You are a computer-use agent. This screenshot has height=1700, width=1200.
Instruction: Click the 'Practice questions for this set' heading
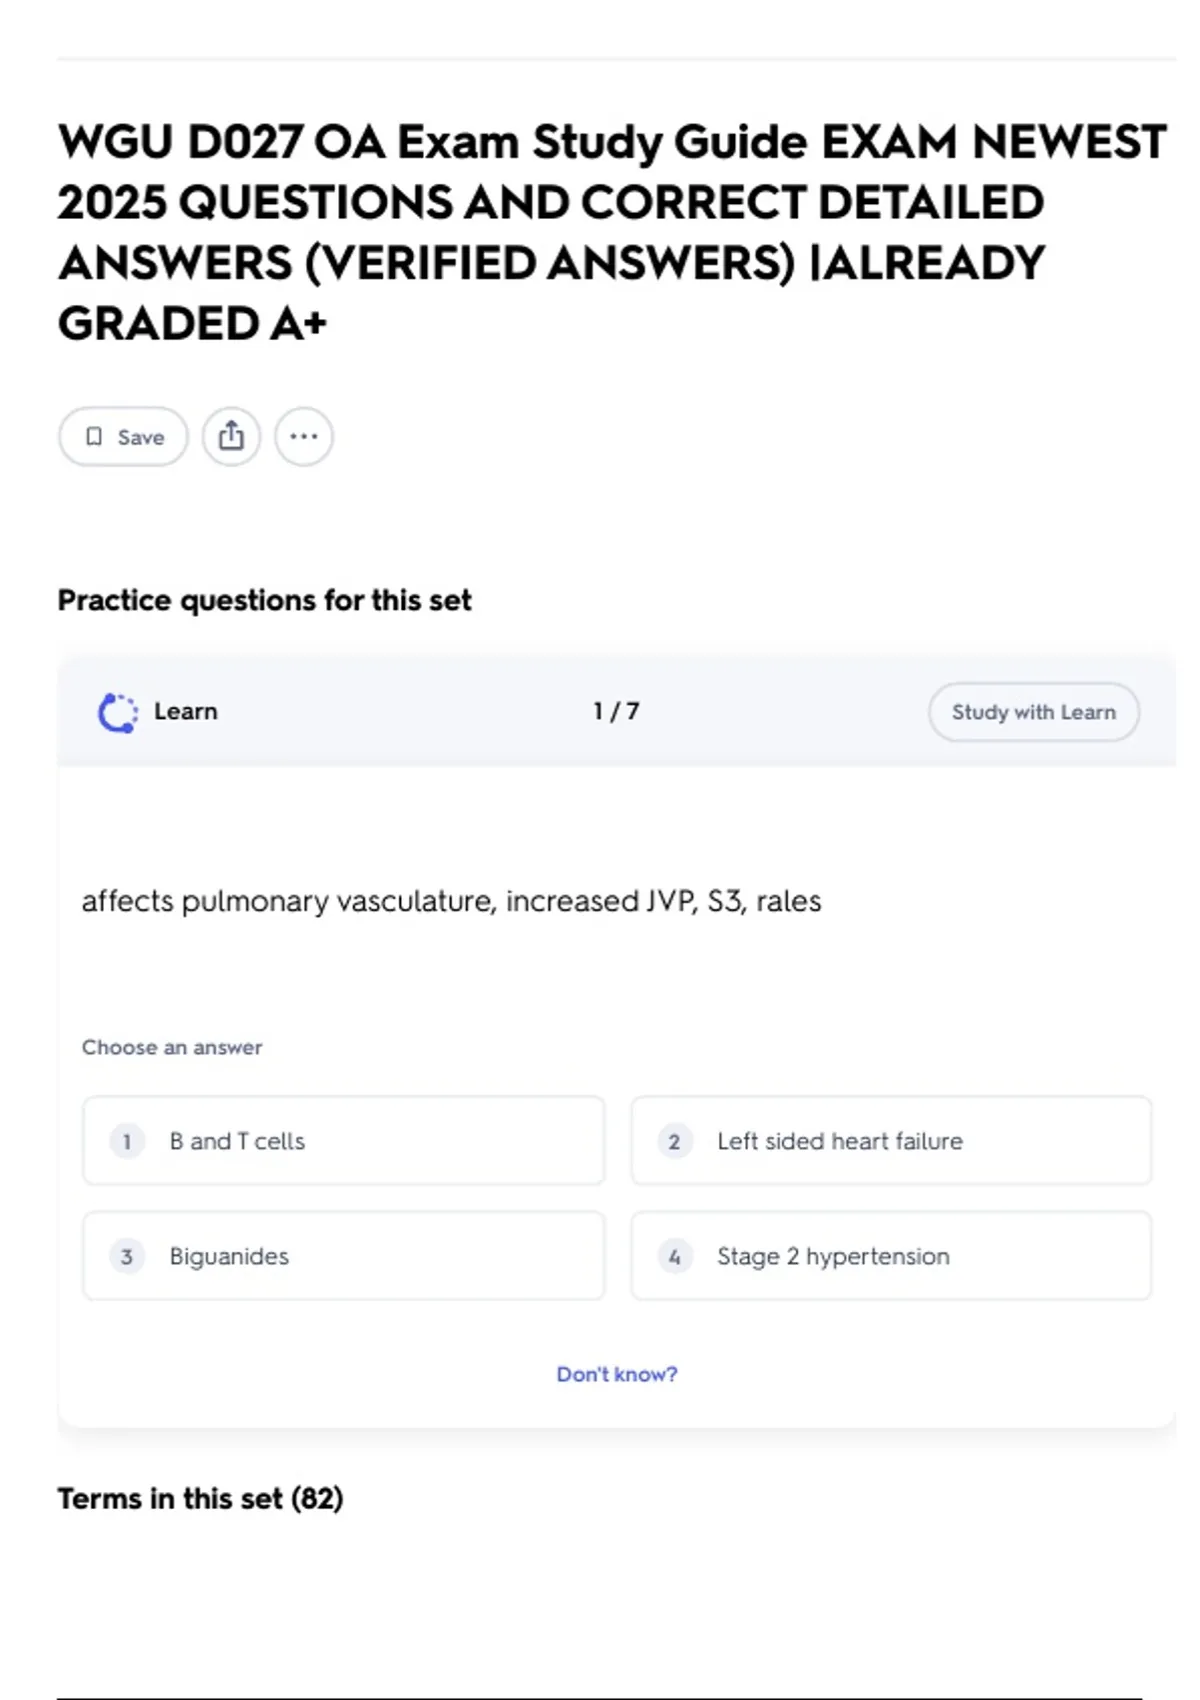pyautogui.click(x=264, y=600)
